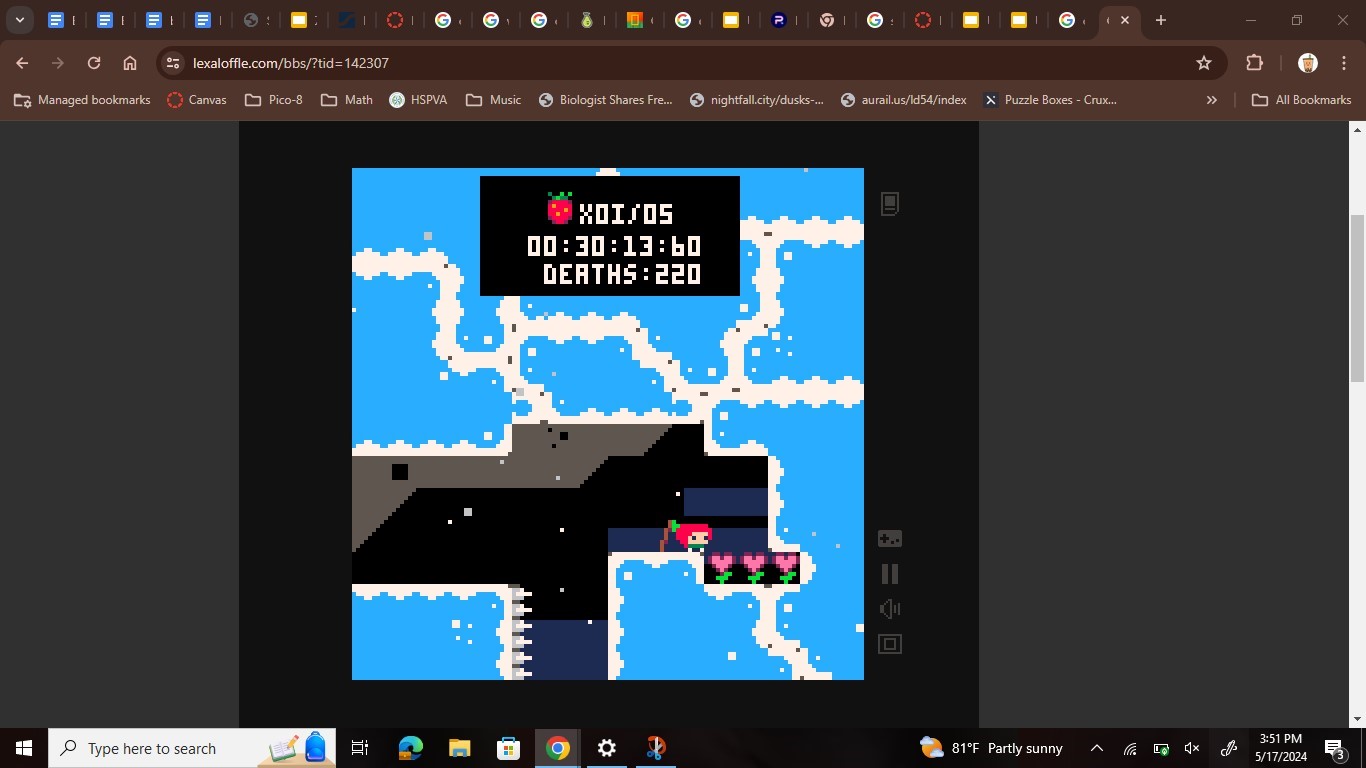The height and width of the screenshot is (768, 1366).
Task: Show the gamepad controls icon beside the game
Action: [x=890, y=539]
